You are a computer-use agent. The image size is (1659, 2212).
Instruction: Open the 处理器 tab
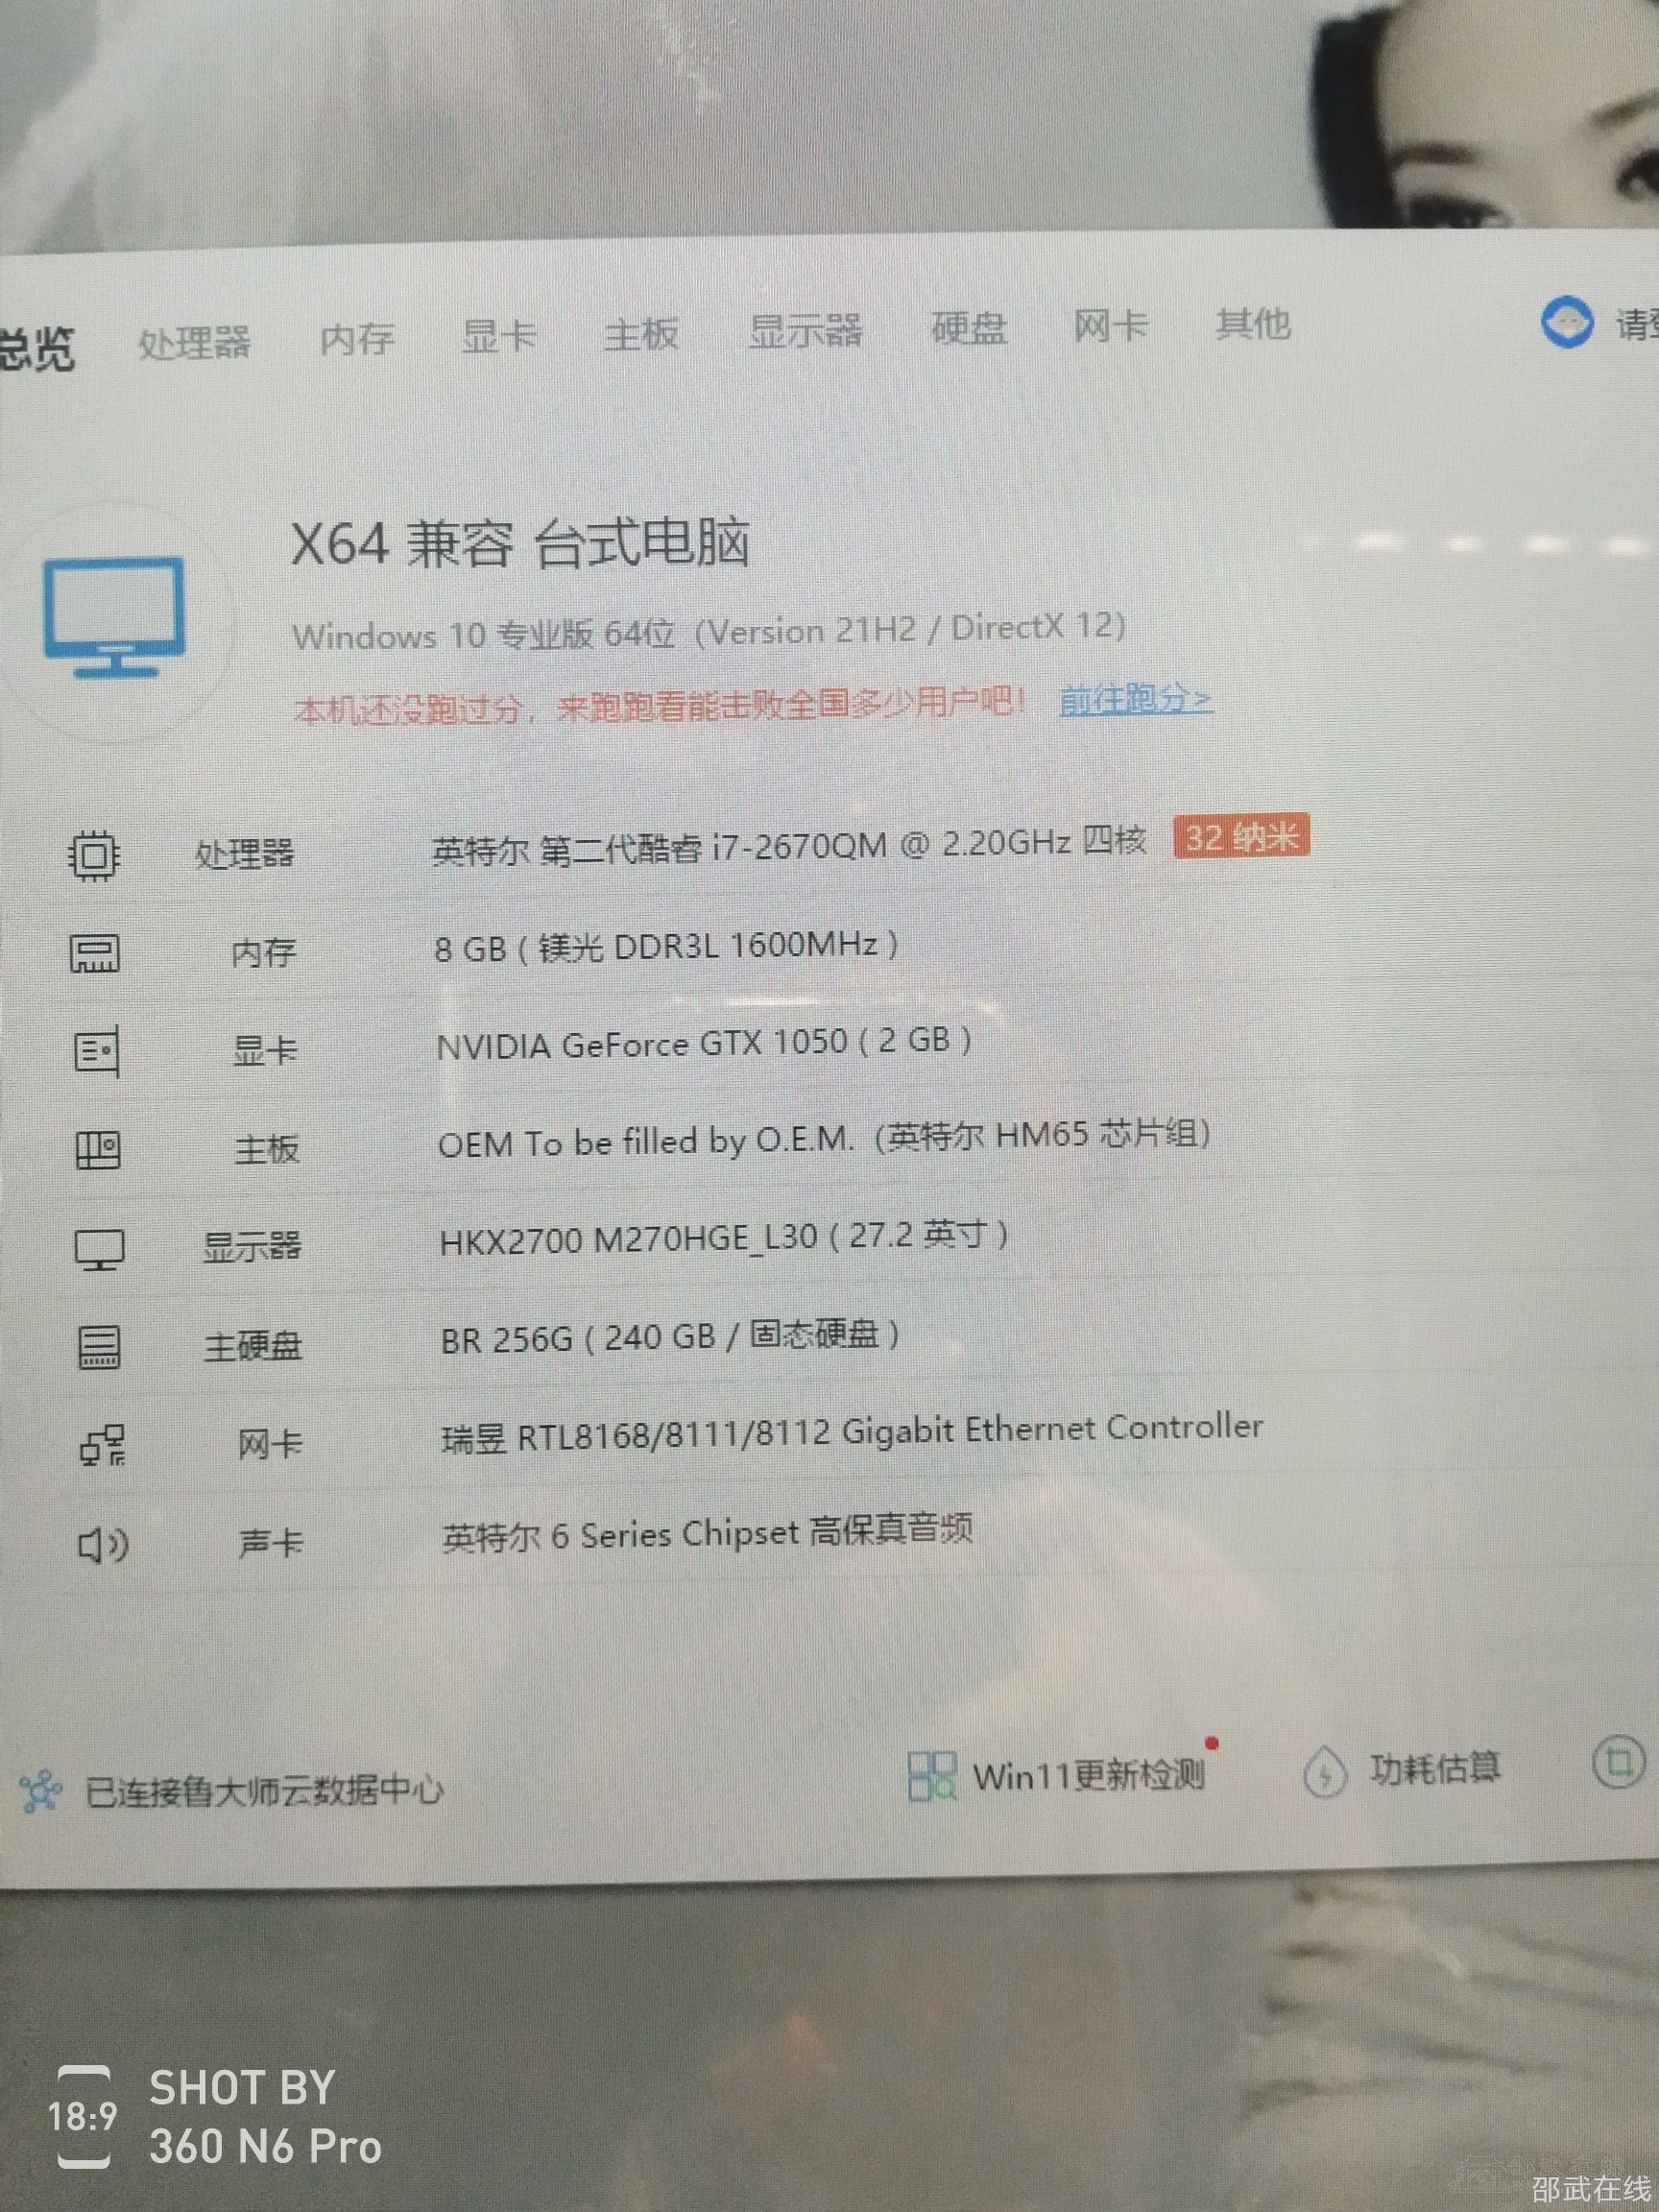pos(194,343)
